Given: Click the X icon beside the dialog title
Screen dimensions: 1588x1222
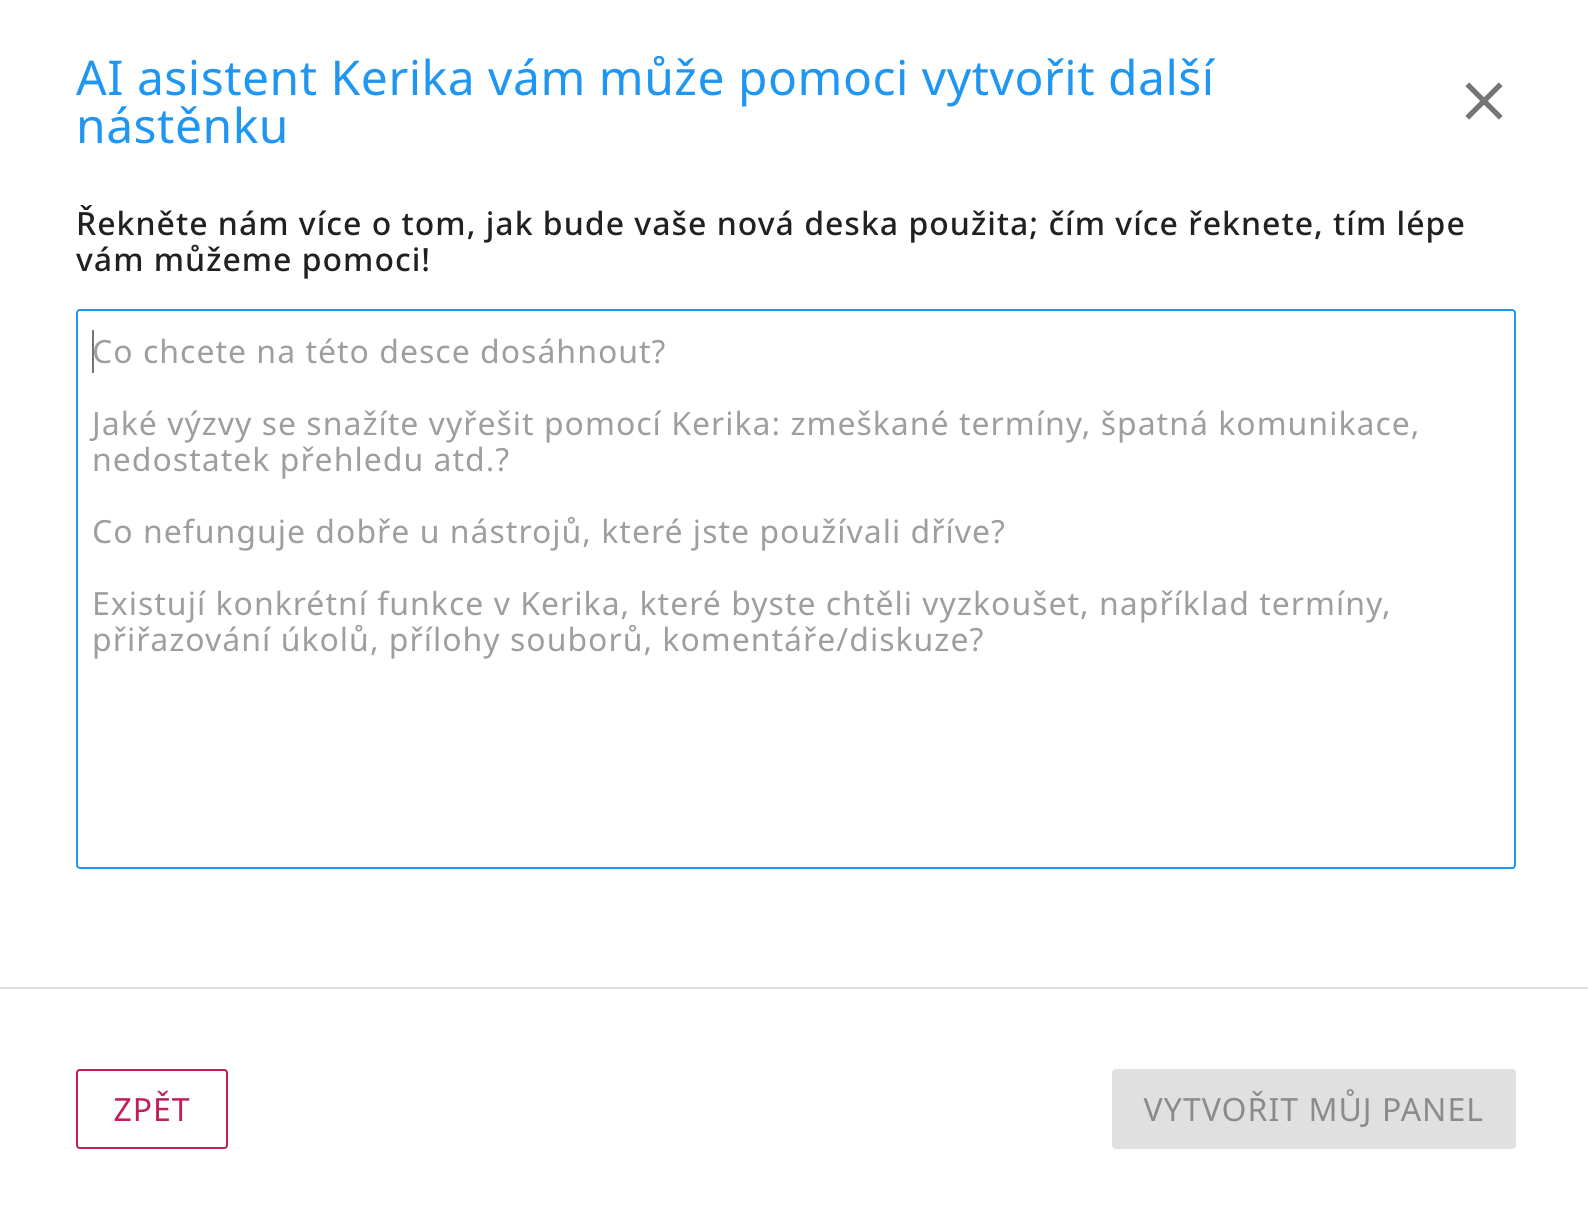Looking at the screenshot, I should point(1483,101).
